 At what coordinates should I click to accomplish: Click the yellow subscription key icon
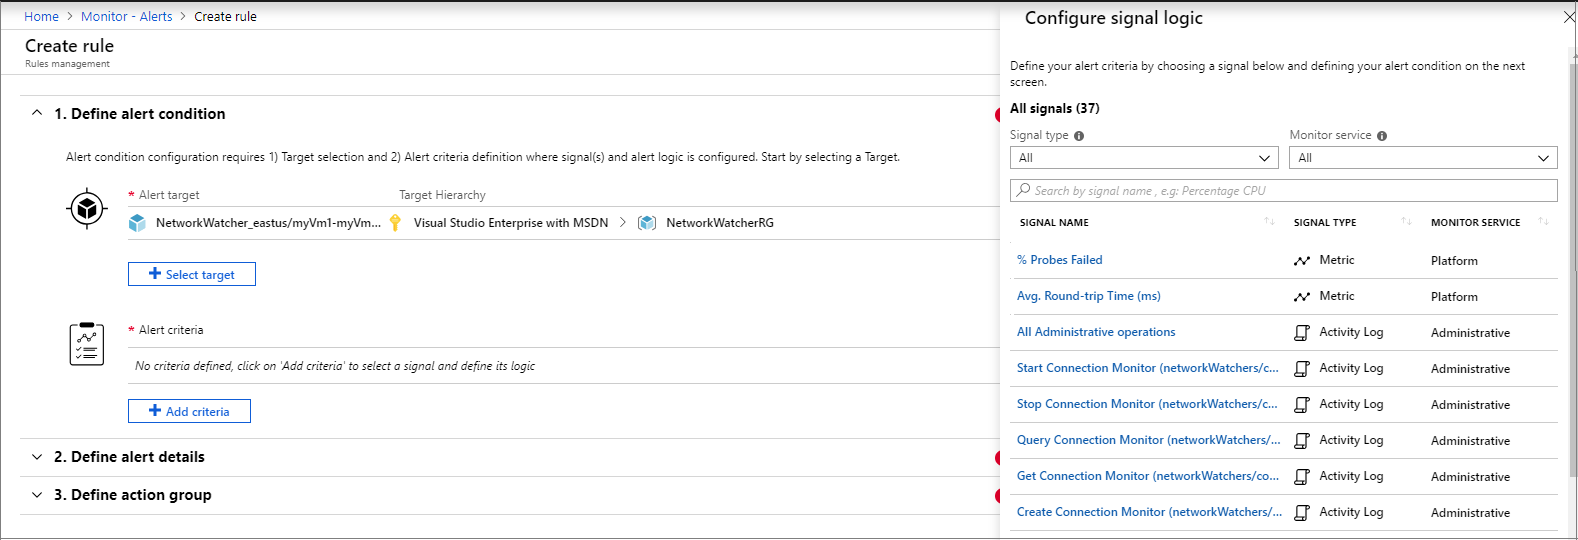point(395,223)
